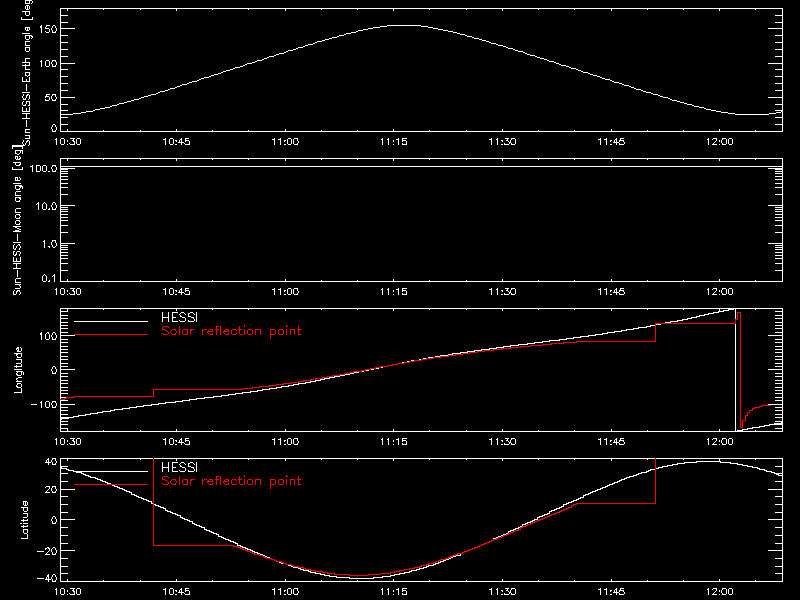Viewport: 800px width, 600px height.
Task: Click the 12:00 time label under Longitude plot
Action: coord(719,441)
